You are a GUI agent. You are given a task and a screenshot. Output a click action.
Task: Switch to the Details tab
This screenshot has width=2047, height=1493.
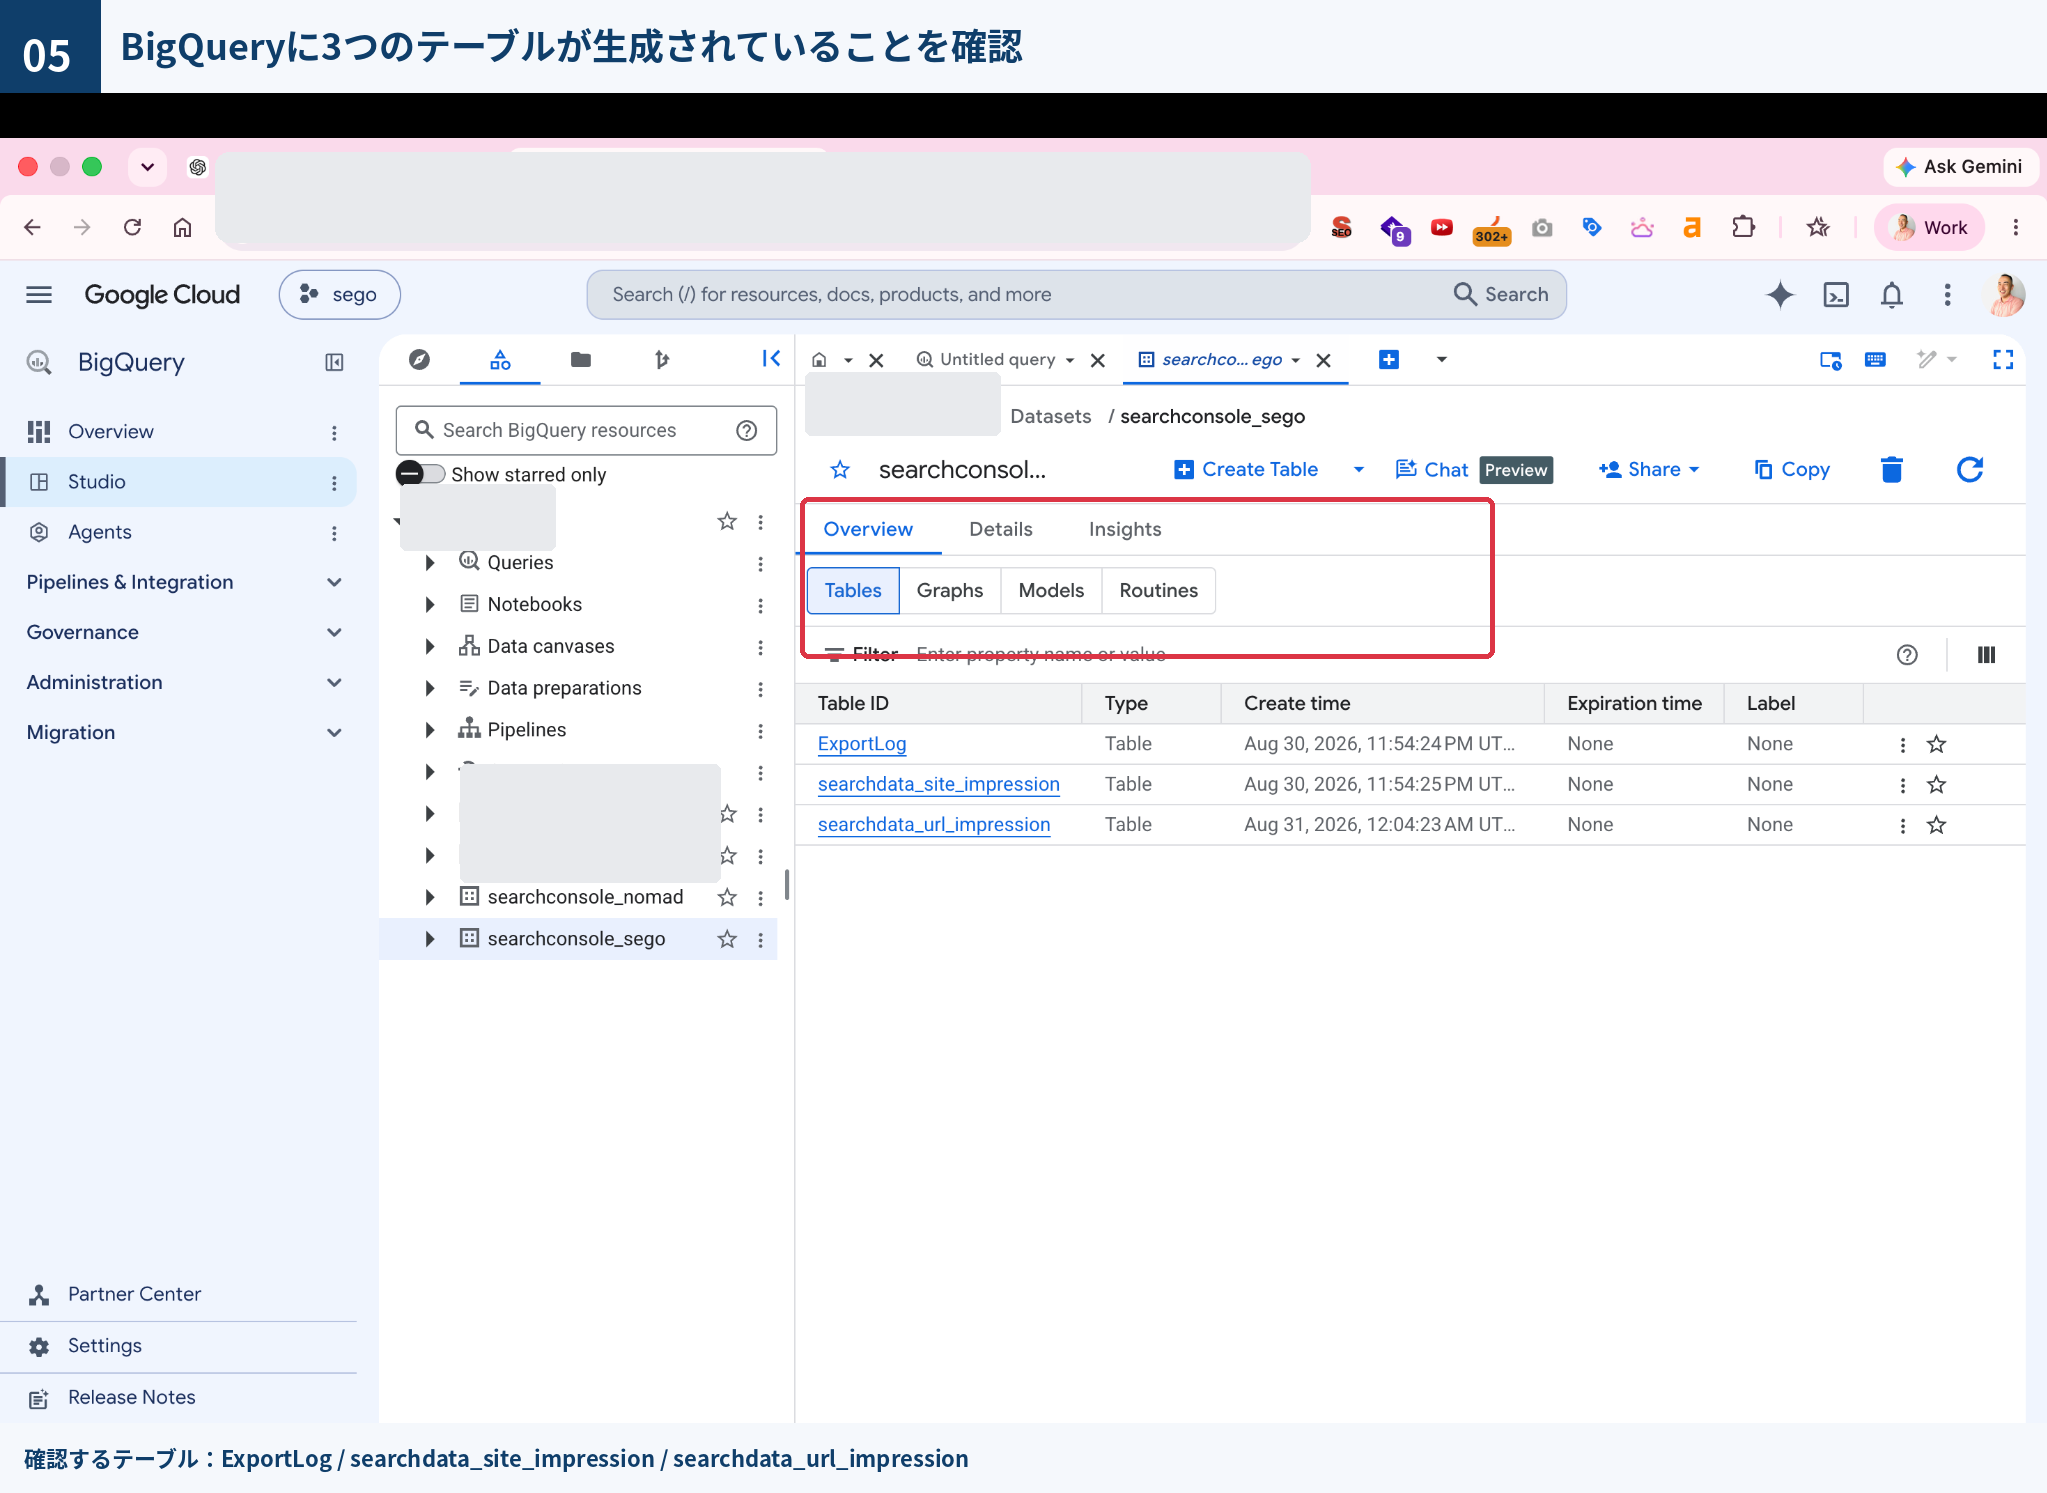pyautogui.click(x=1000, y=529)
